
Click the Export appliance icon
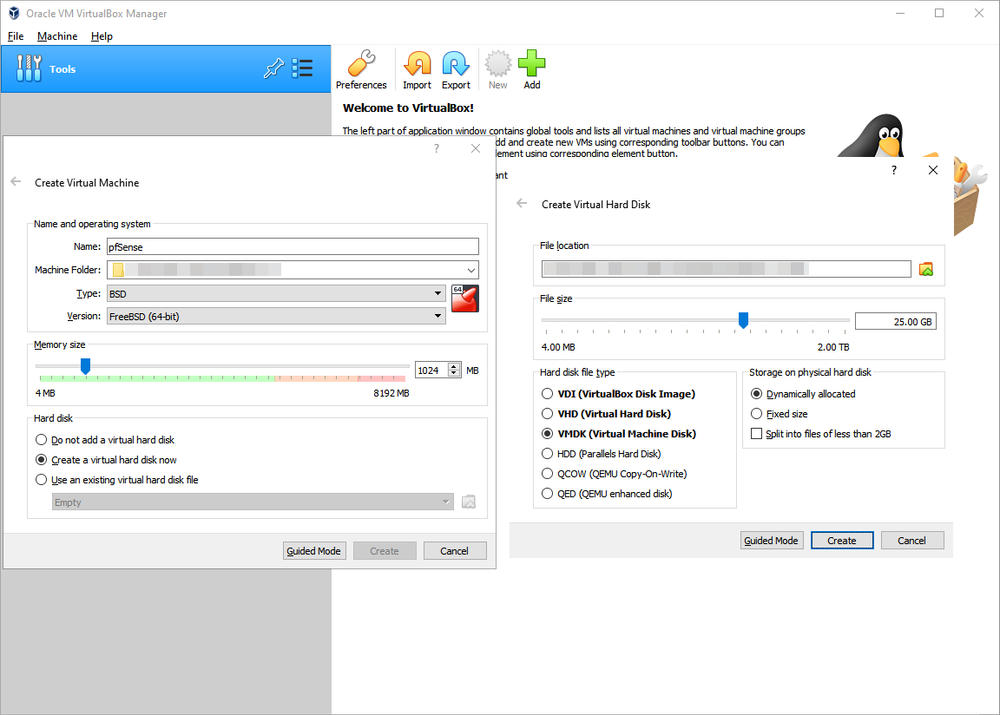[x=455, y=70]
